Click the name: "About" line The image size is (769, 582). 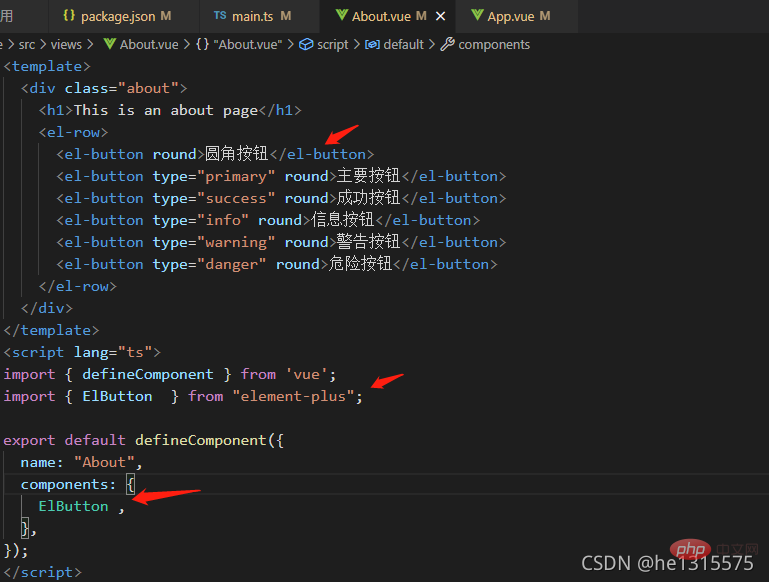[x=81, y=462]
